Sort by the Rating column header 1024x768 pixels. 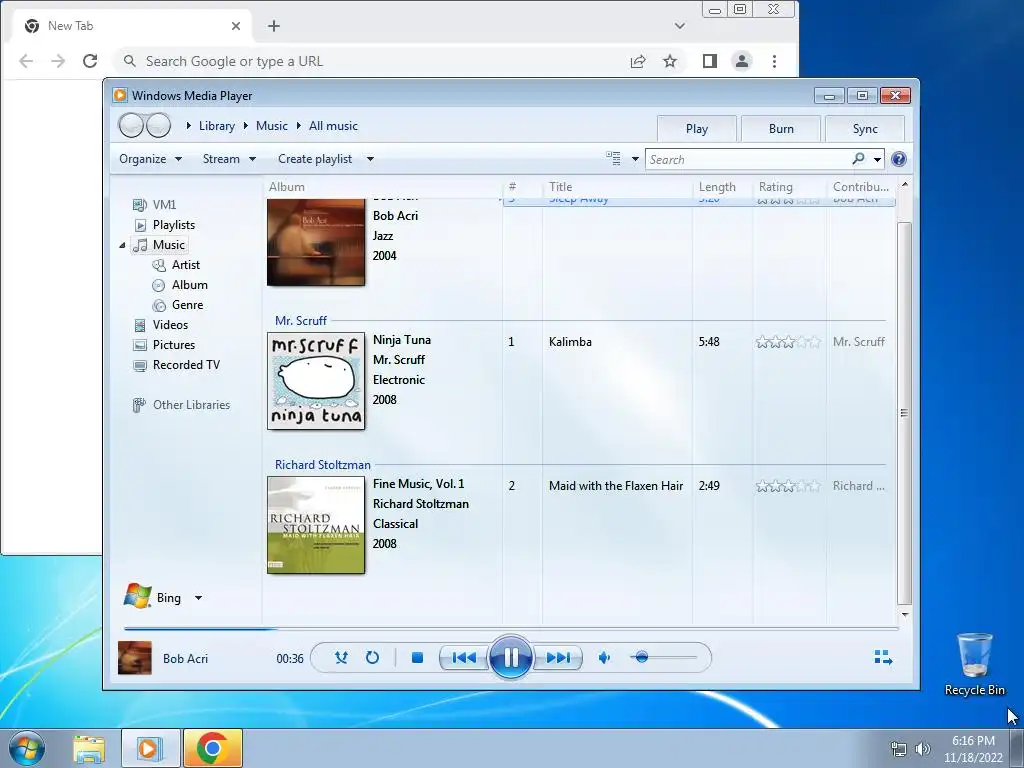click(x=790, y=187)
